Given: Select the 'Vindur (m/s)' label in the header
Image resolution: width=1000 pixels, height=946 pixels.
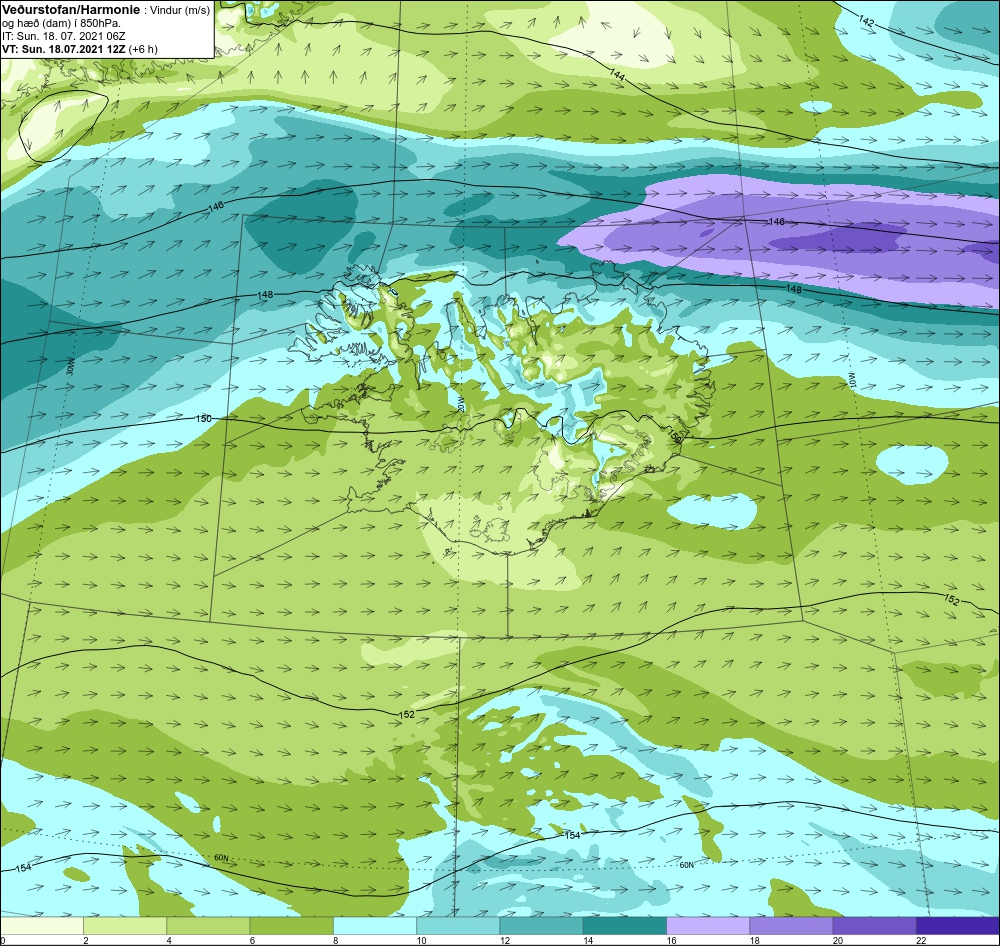Looking at the screenshot, I should point(179,11).
